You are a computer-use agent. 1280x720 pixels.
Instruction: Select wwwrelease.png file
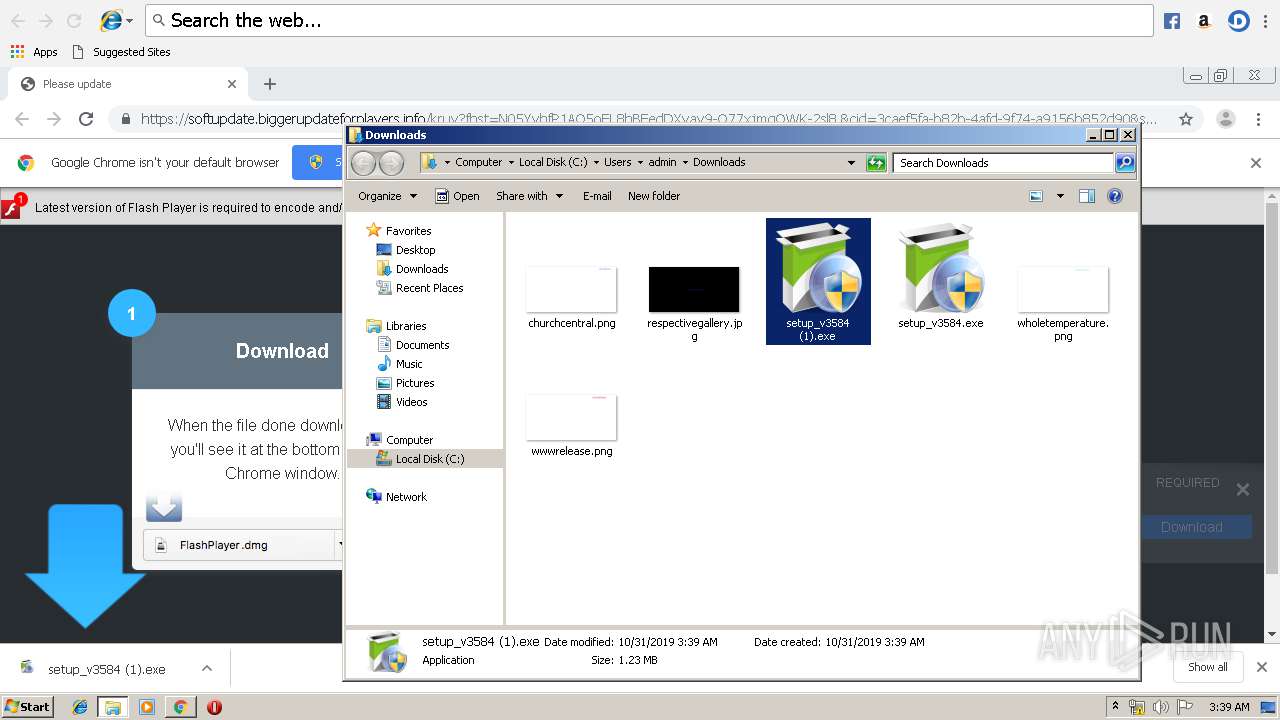click(572, 426)
